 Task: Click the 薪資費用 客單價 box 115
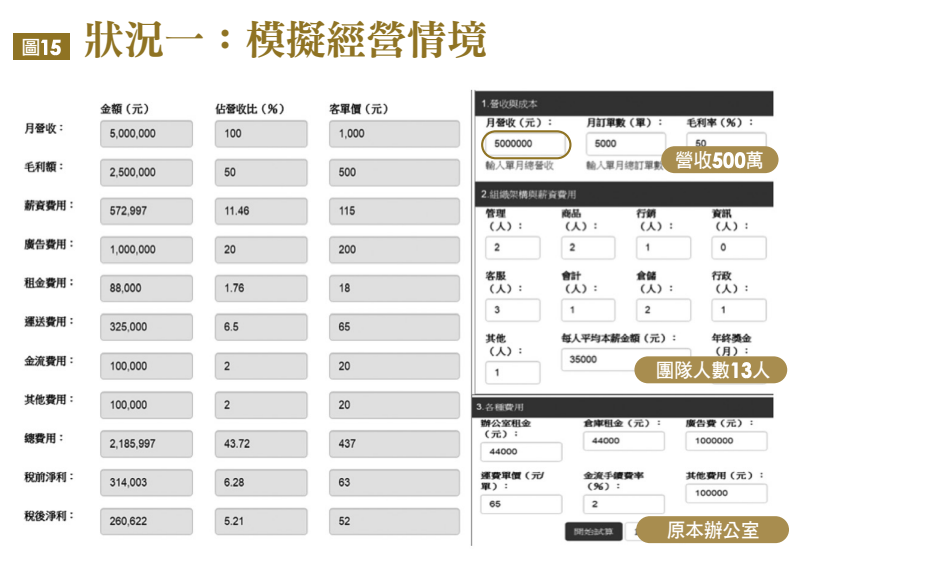(394, 211)
